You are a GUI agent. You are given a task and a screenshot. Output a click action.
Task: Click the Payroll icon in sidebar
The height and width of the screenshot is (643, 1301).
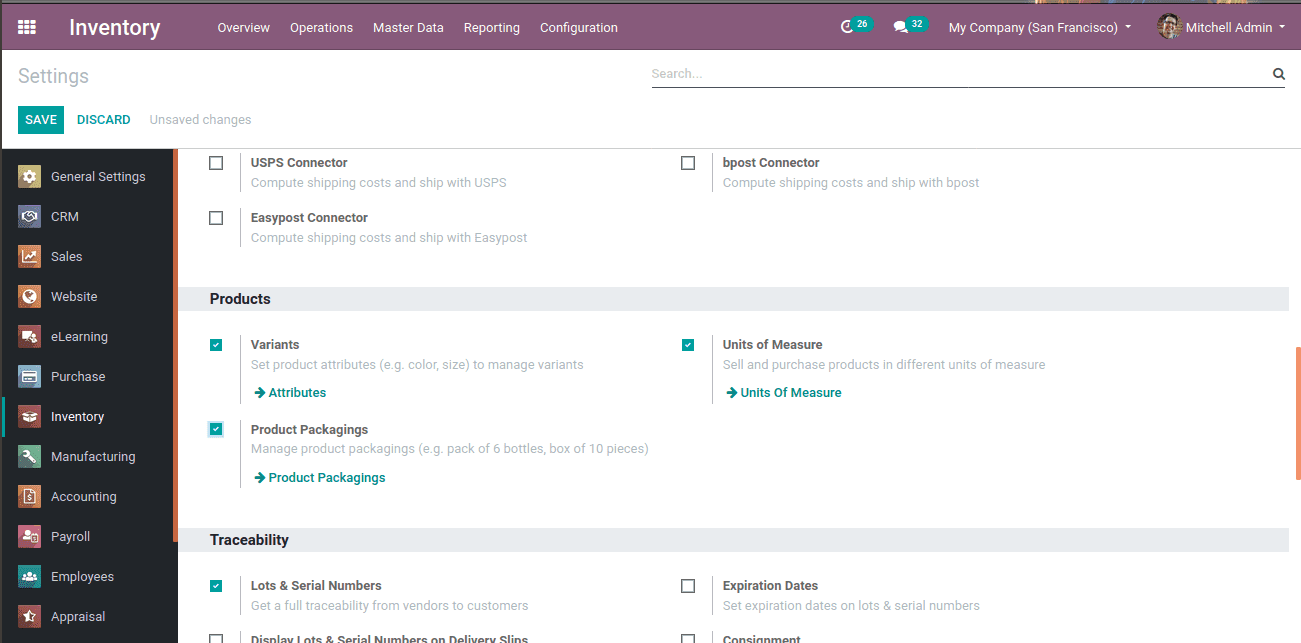pos(30,537)
